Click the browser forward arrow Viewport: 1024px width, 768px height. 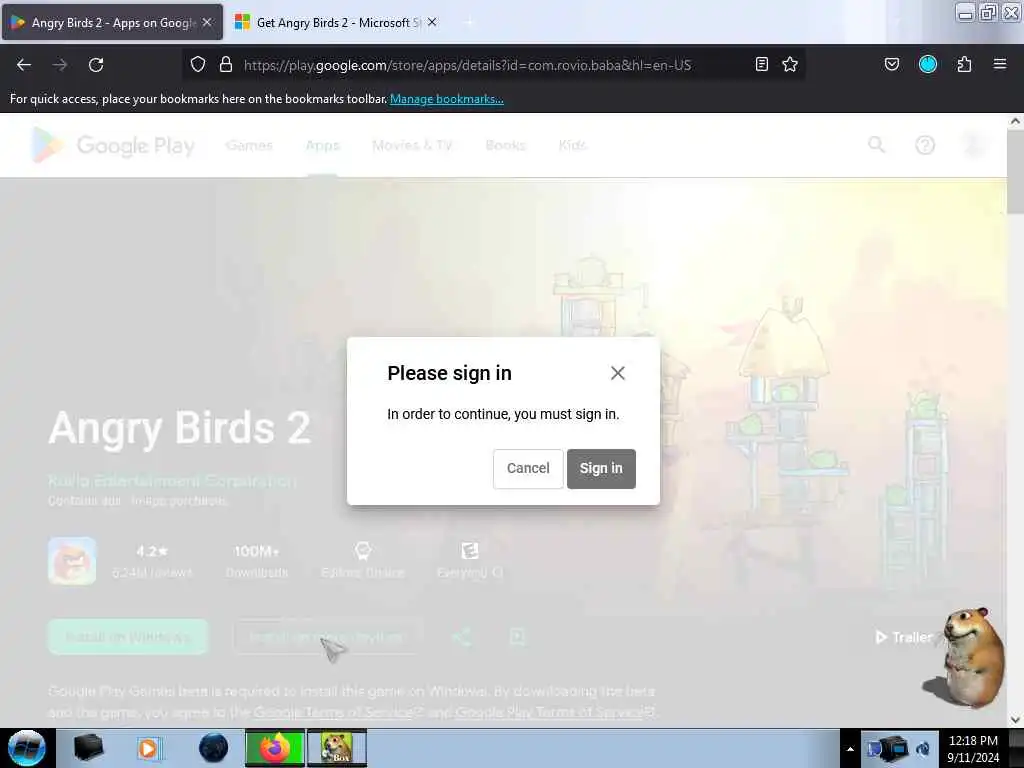[60, 65]
